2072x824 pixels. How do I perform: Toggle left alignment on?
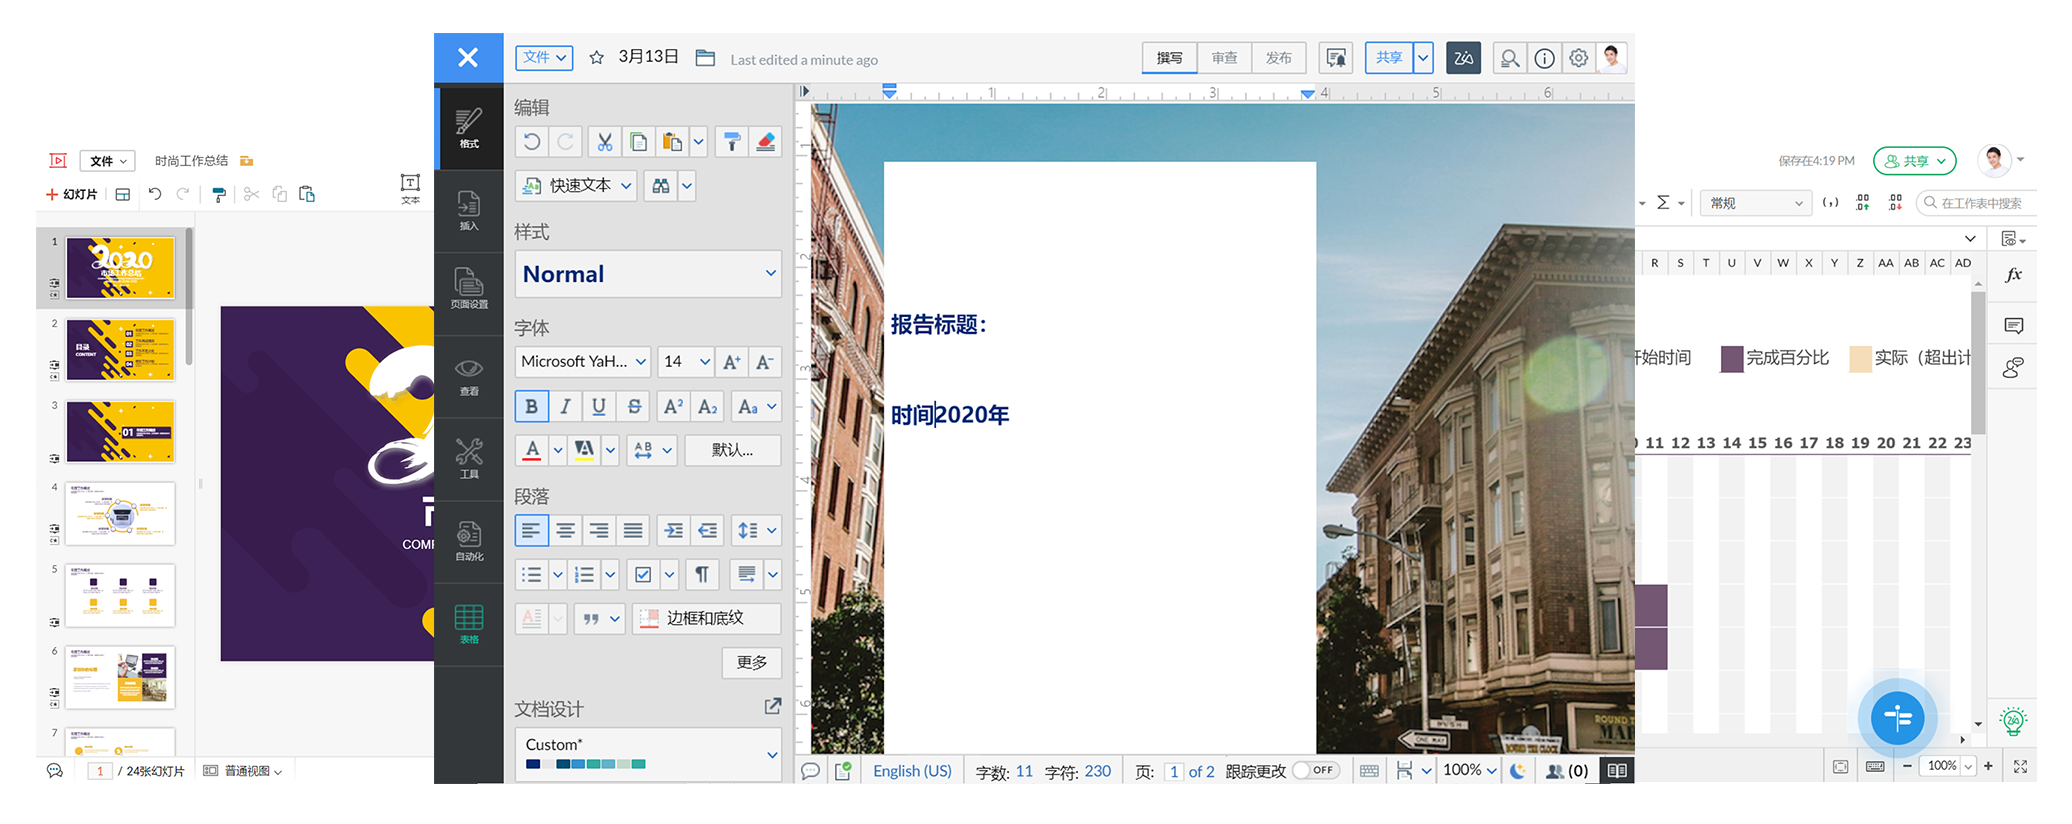(531, 530)
